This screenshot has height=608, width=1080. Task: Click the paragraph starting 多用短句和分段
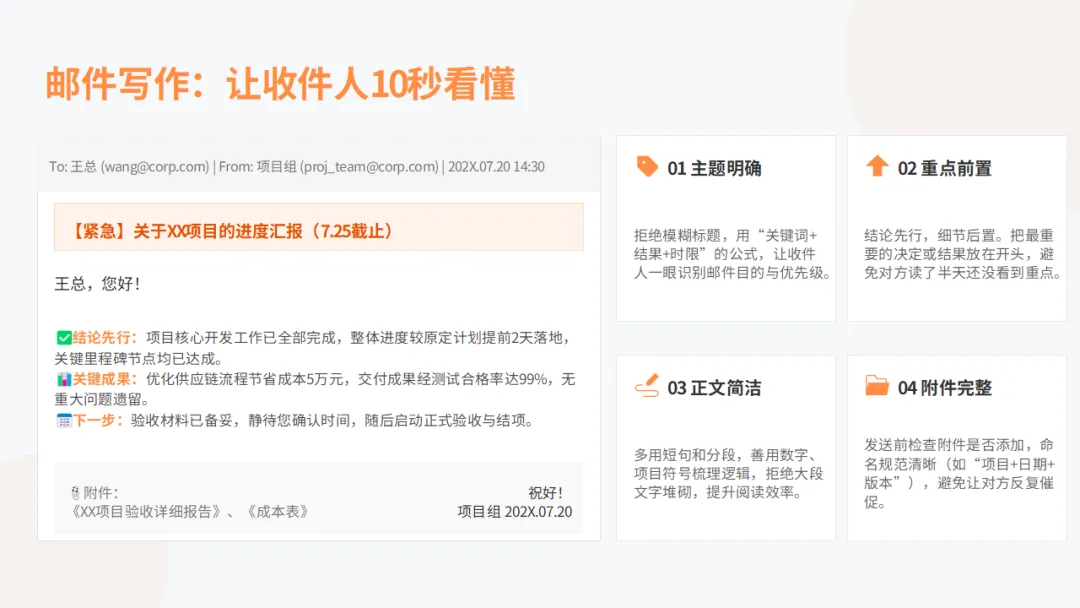[729, 474]
